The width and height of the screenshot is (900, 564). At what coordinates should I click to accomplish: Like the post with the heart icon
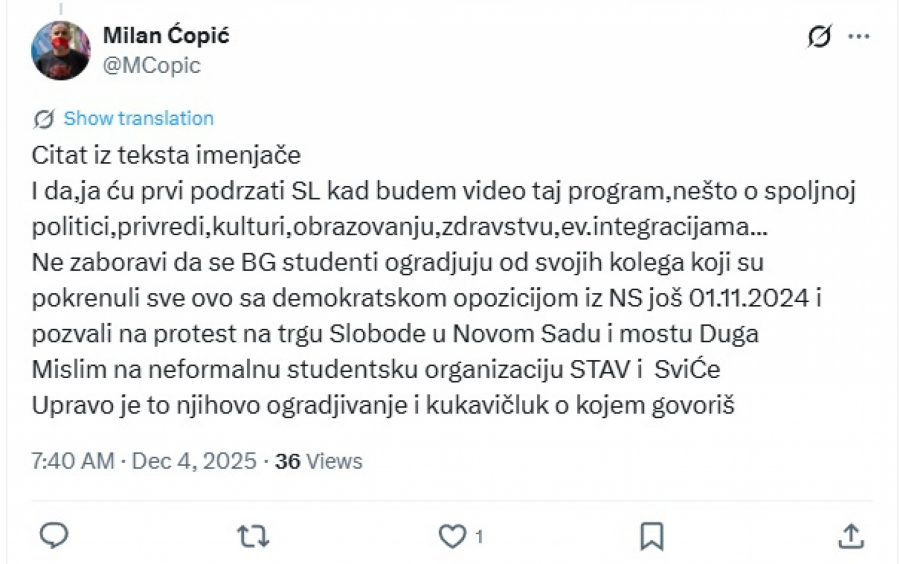point(453,536)
